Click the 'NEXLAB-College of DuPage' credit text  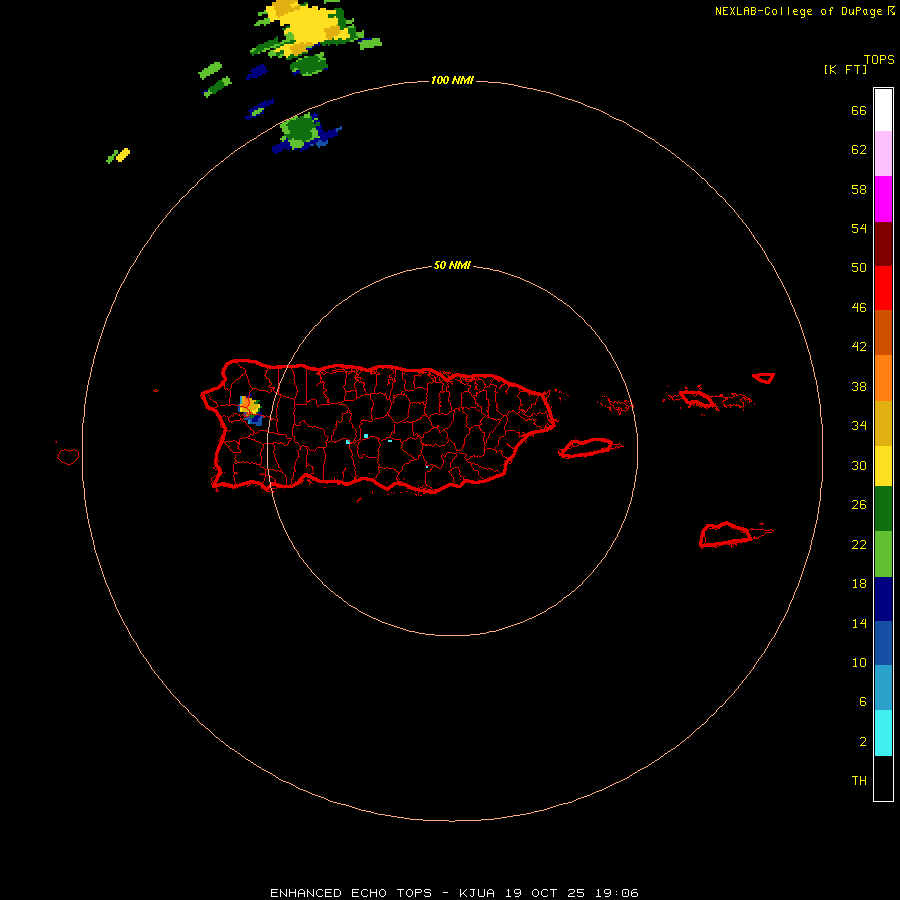tap(798, 11)
